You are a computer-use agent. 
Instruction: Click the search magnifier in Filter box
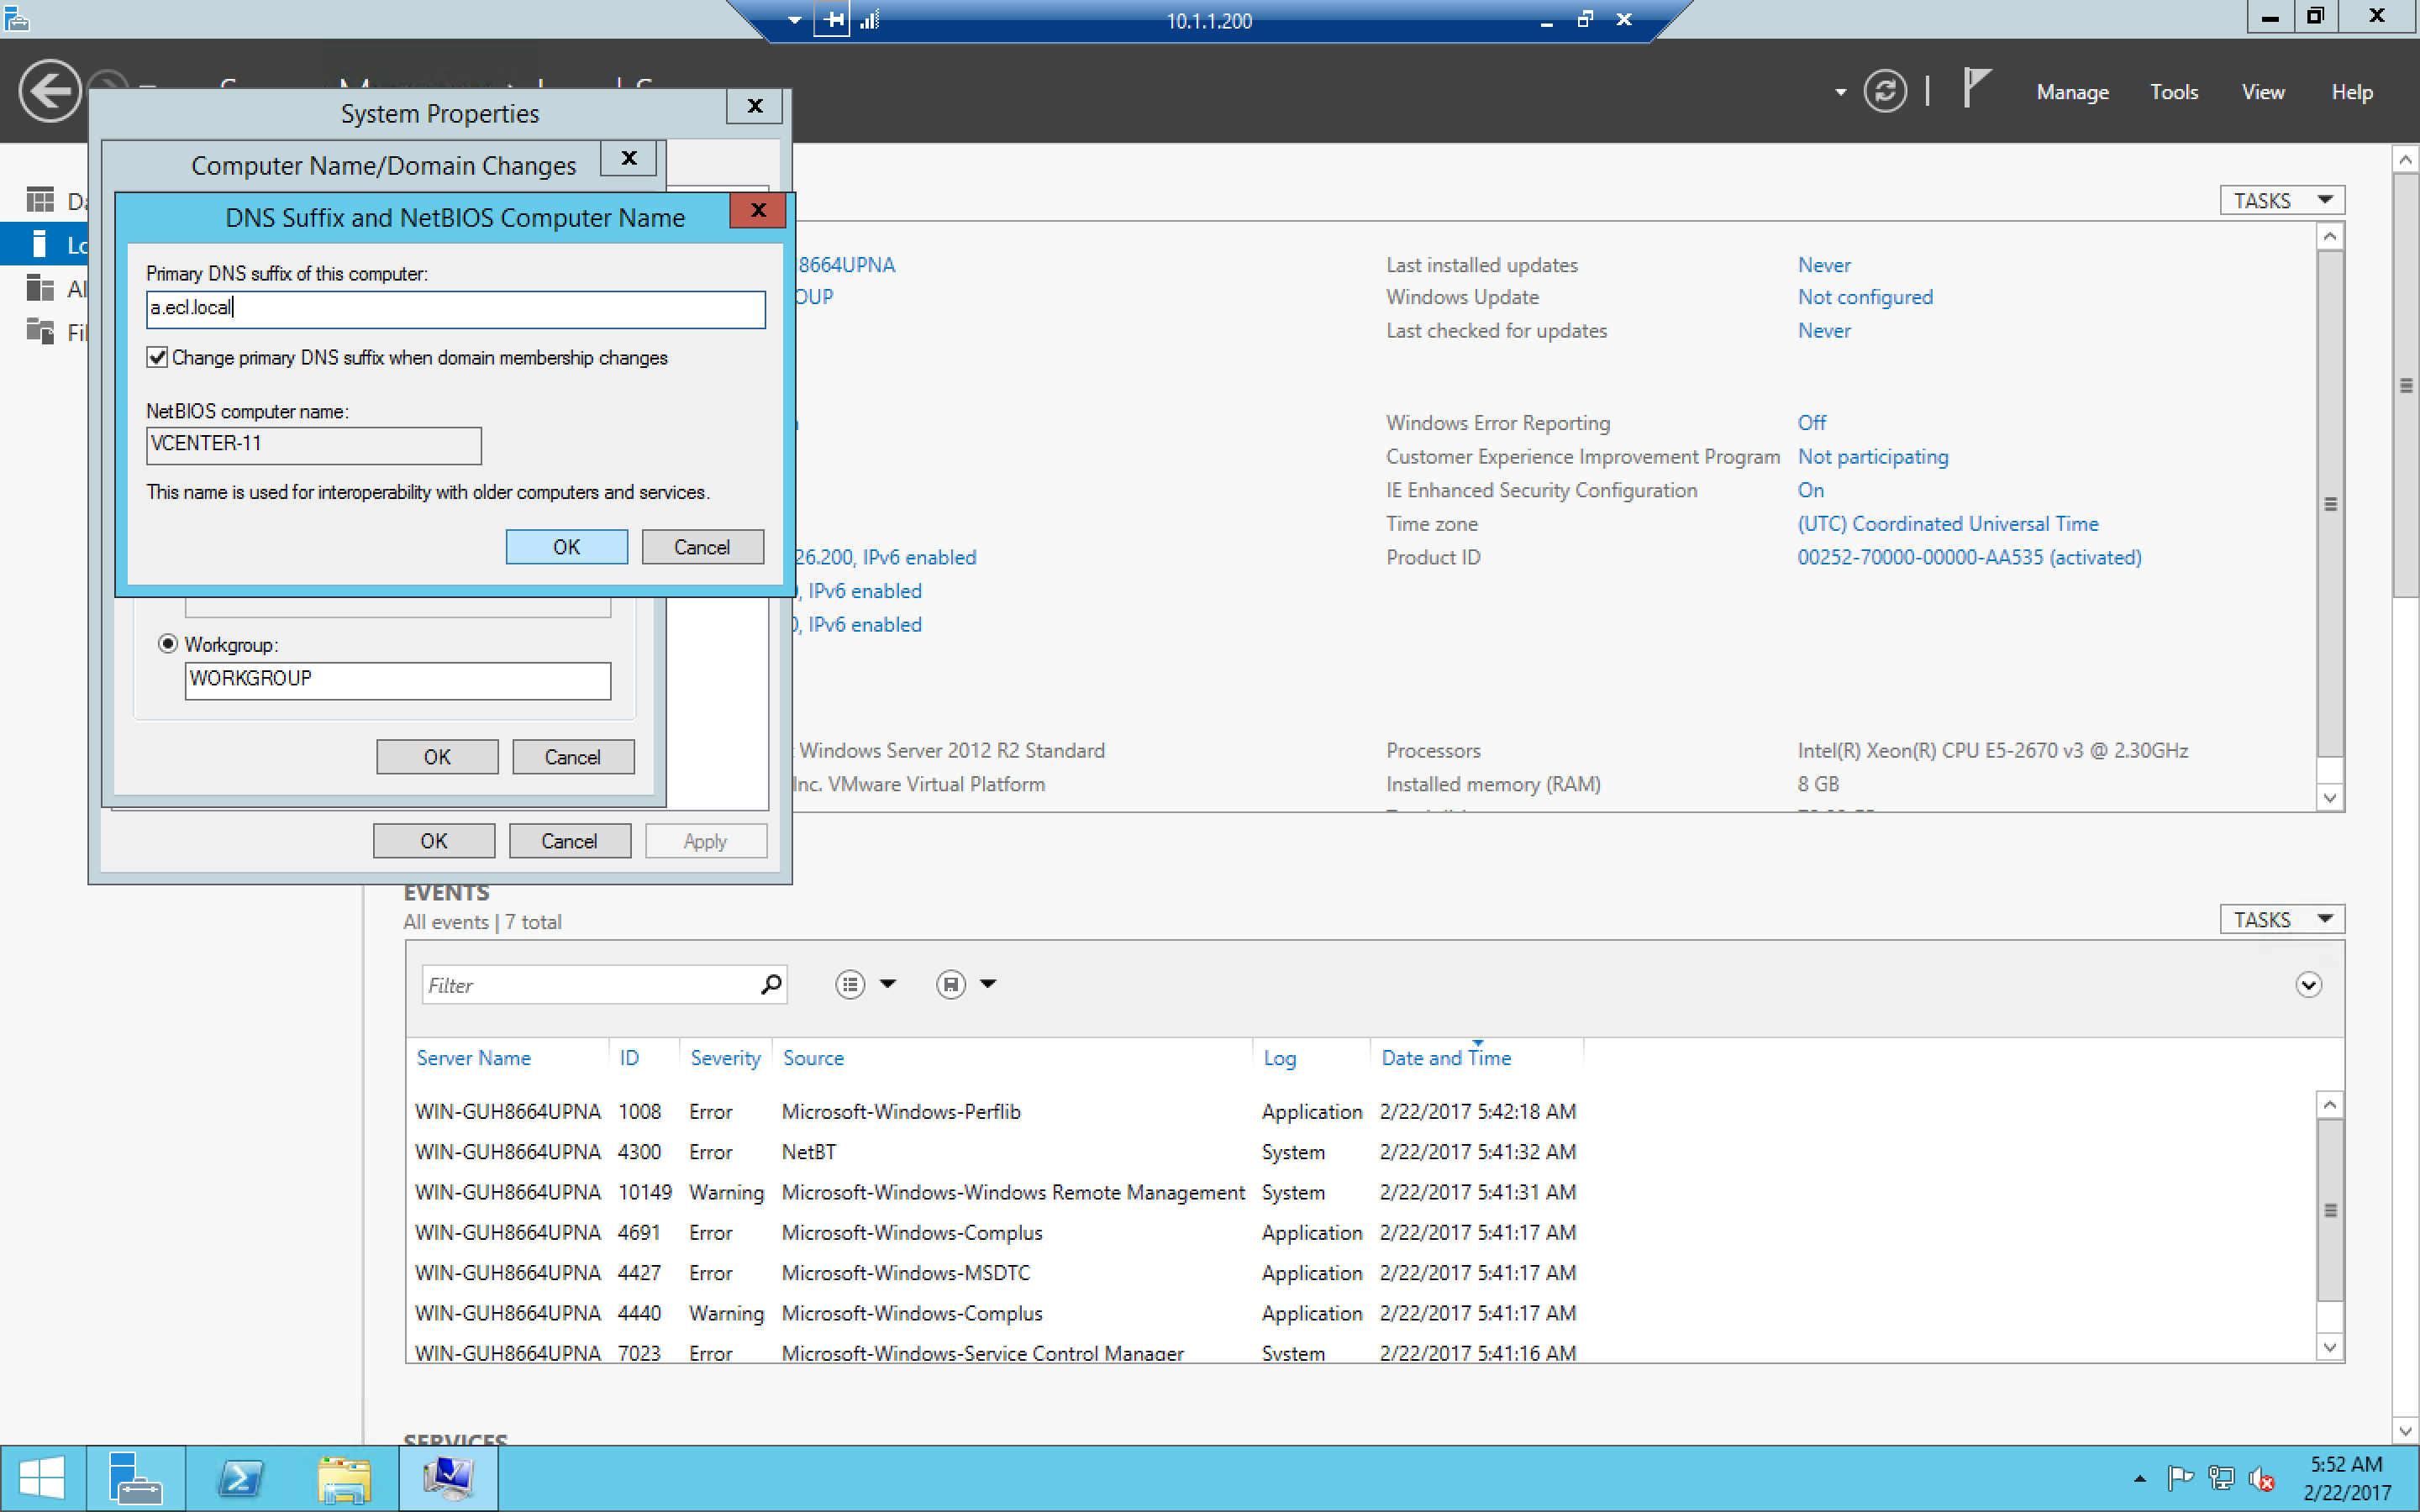click(770, 984)
